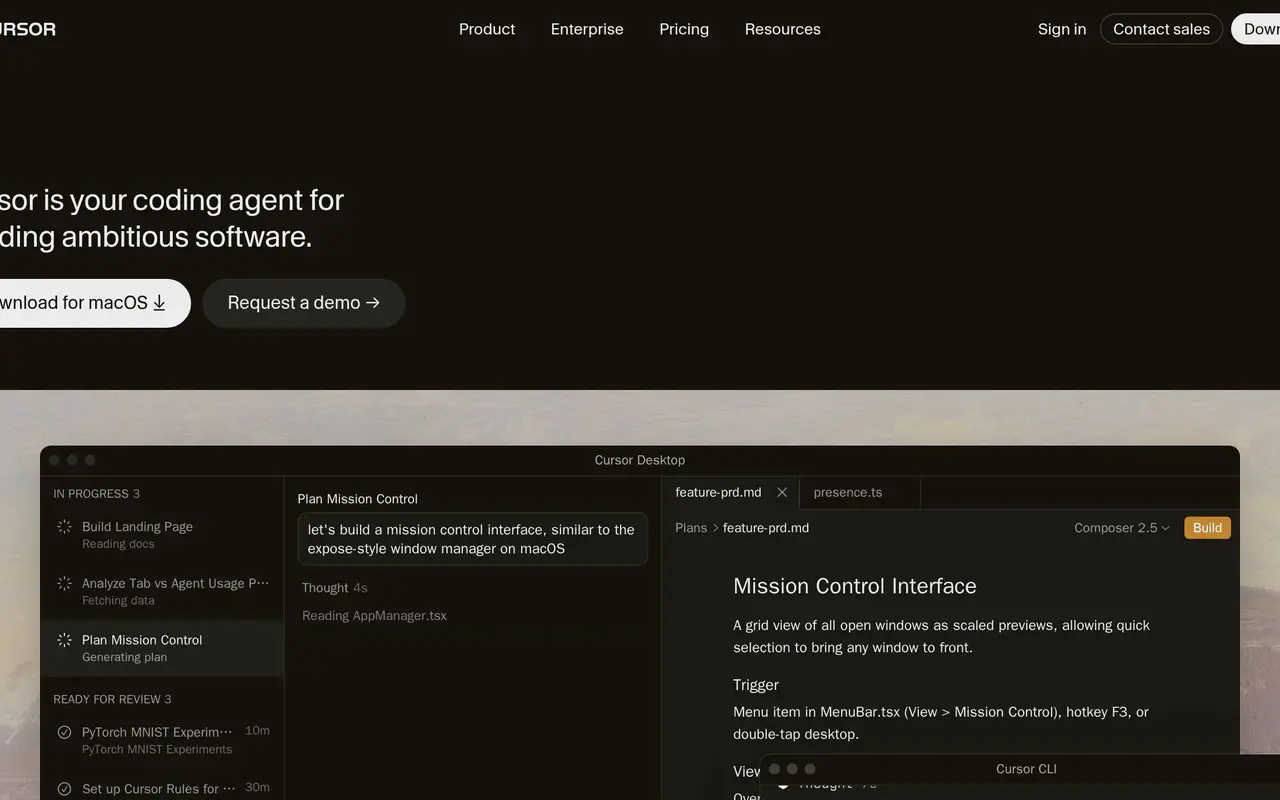Click the READY FOR REVIEW 3 section header

[112, 699]
